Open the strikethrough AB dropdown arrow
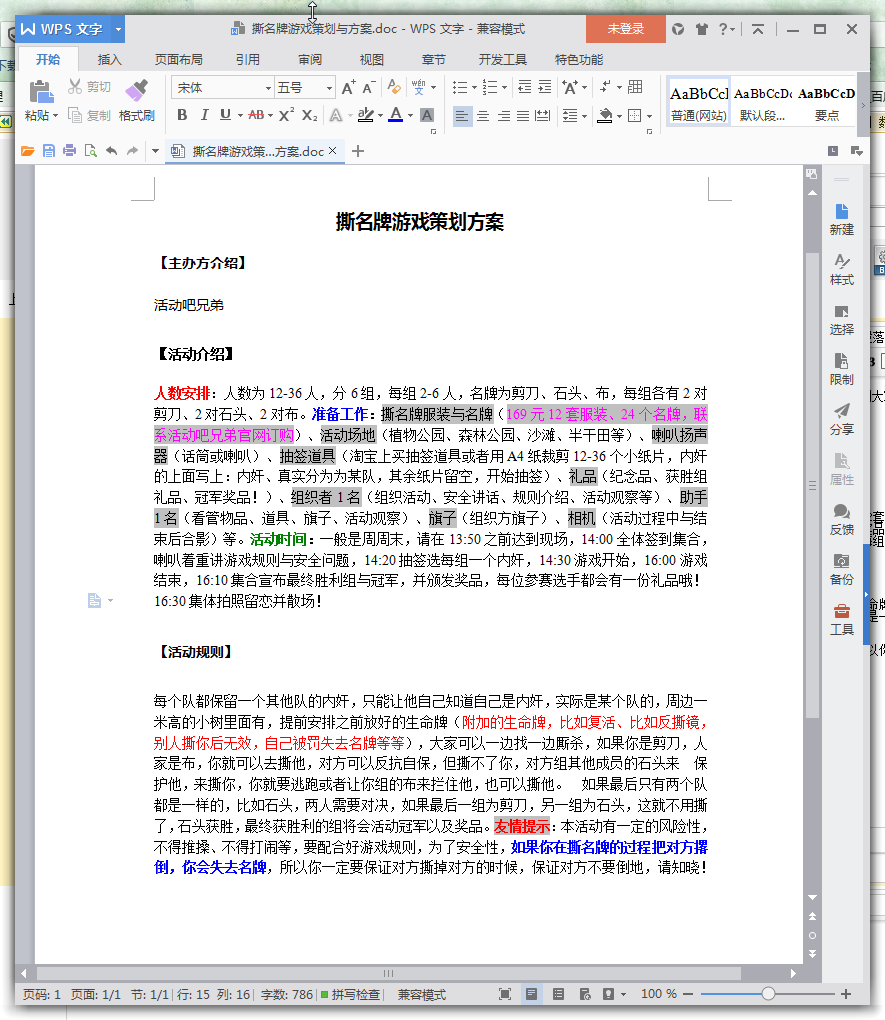This screenshot has width=885, height=1020. tap(270, 116)
